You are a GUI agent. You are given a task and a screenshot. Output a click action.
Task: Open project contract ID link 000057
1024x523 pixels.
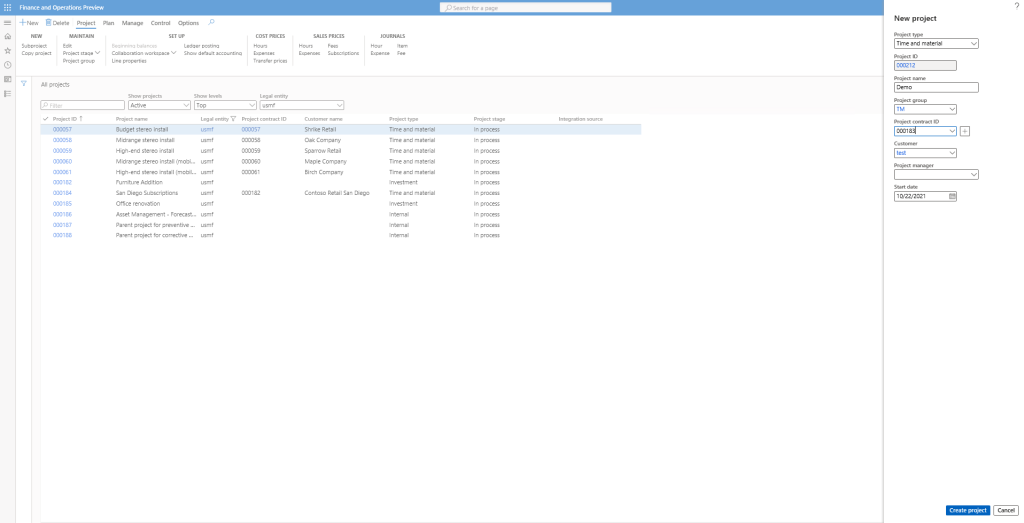(251, 129)
